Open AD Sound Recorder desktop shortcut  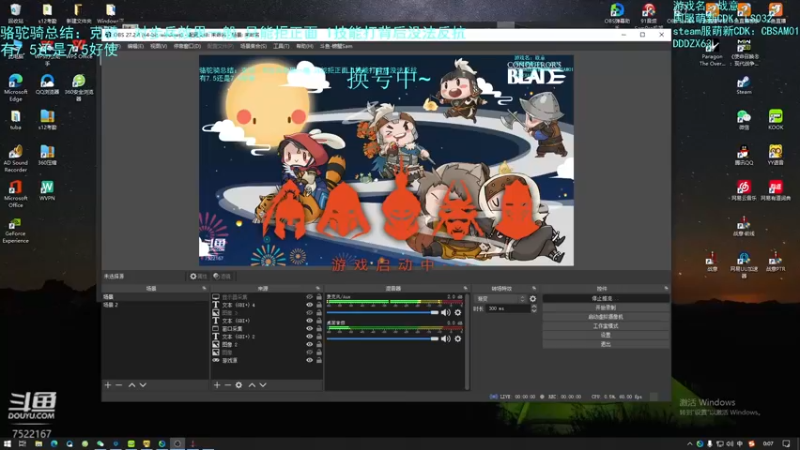coord(15,159)
